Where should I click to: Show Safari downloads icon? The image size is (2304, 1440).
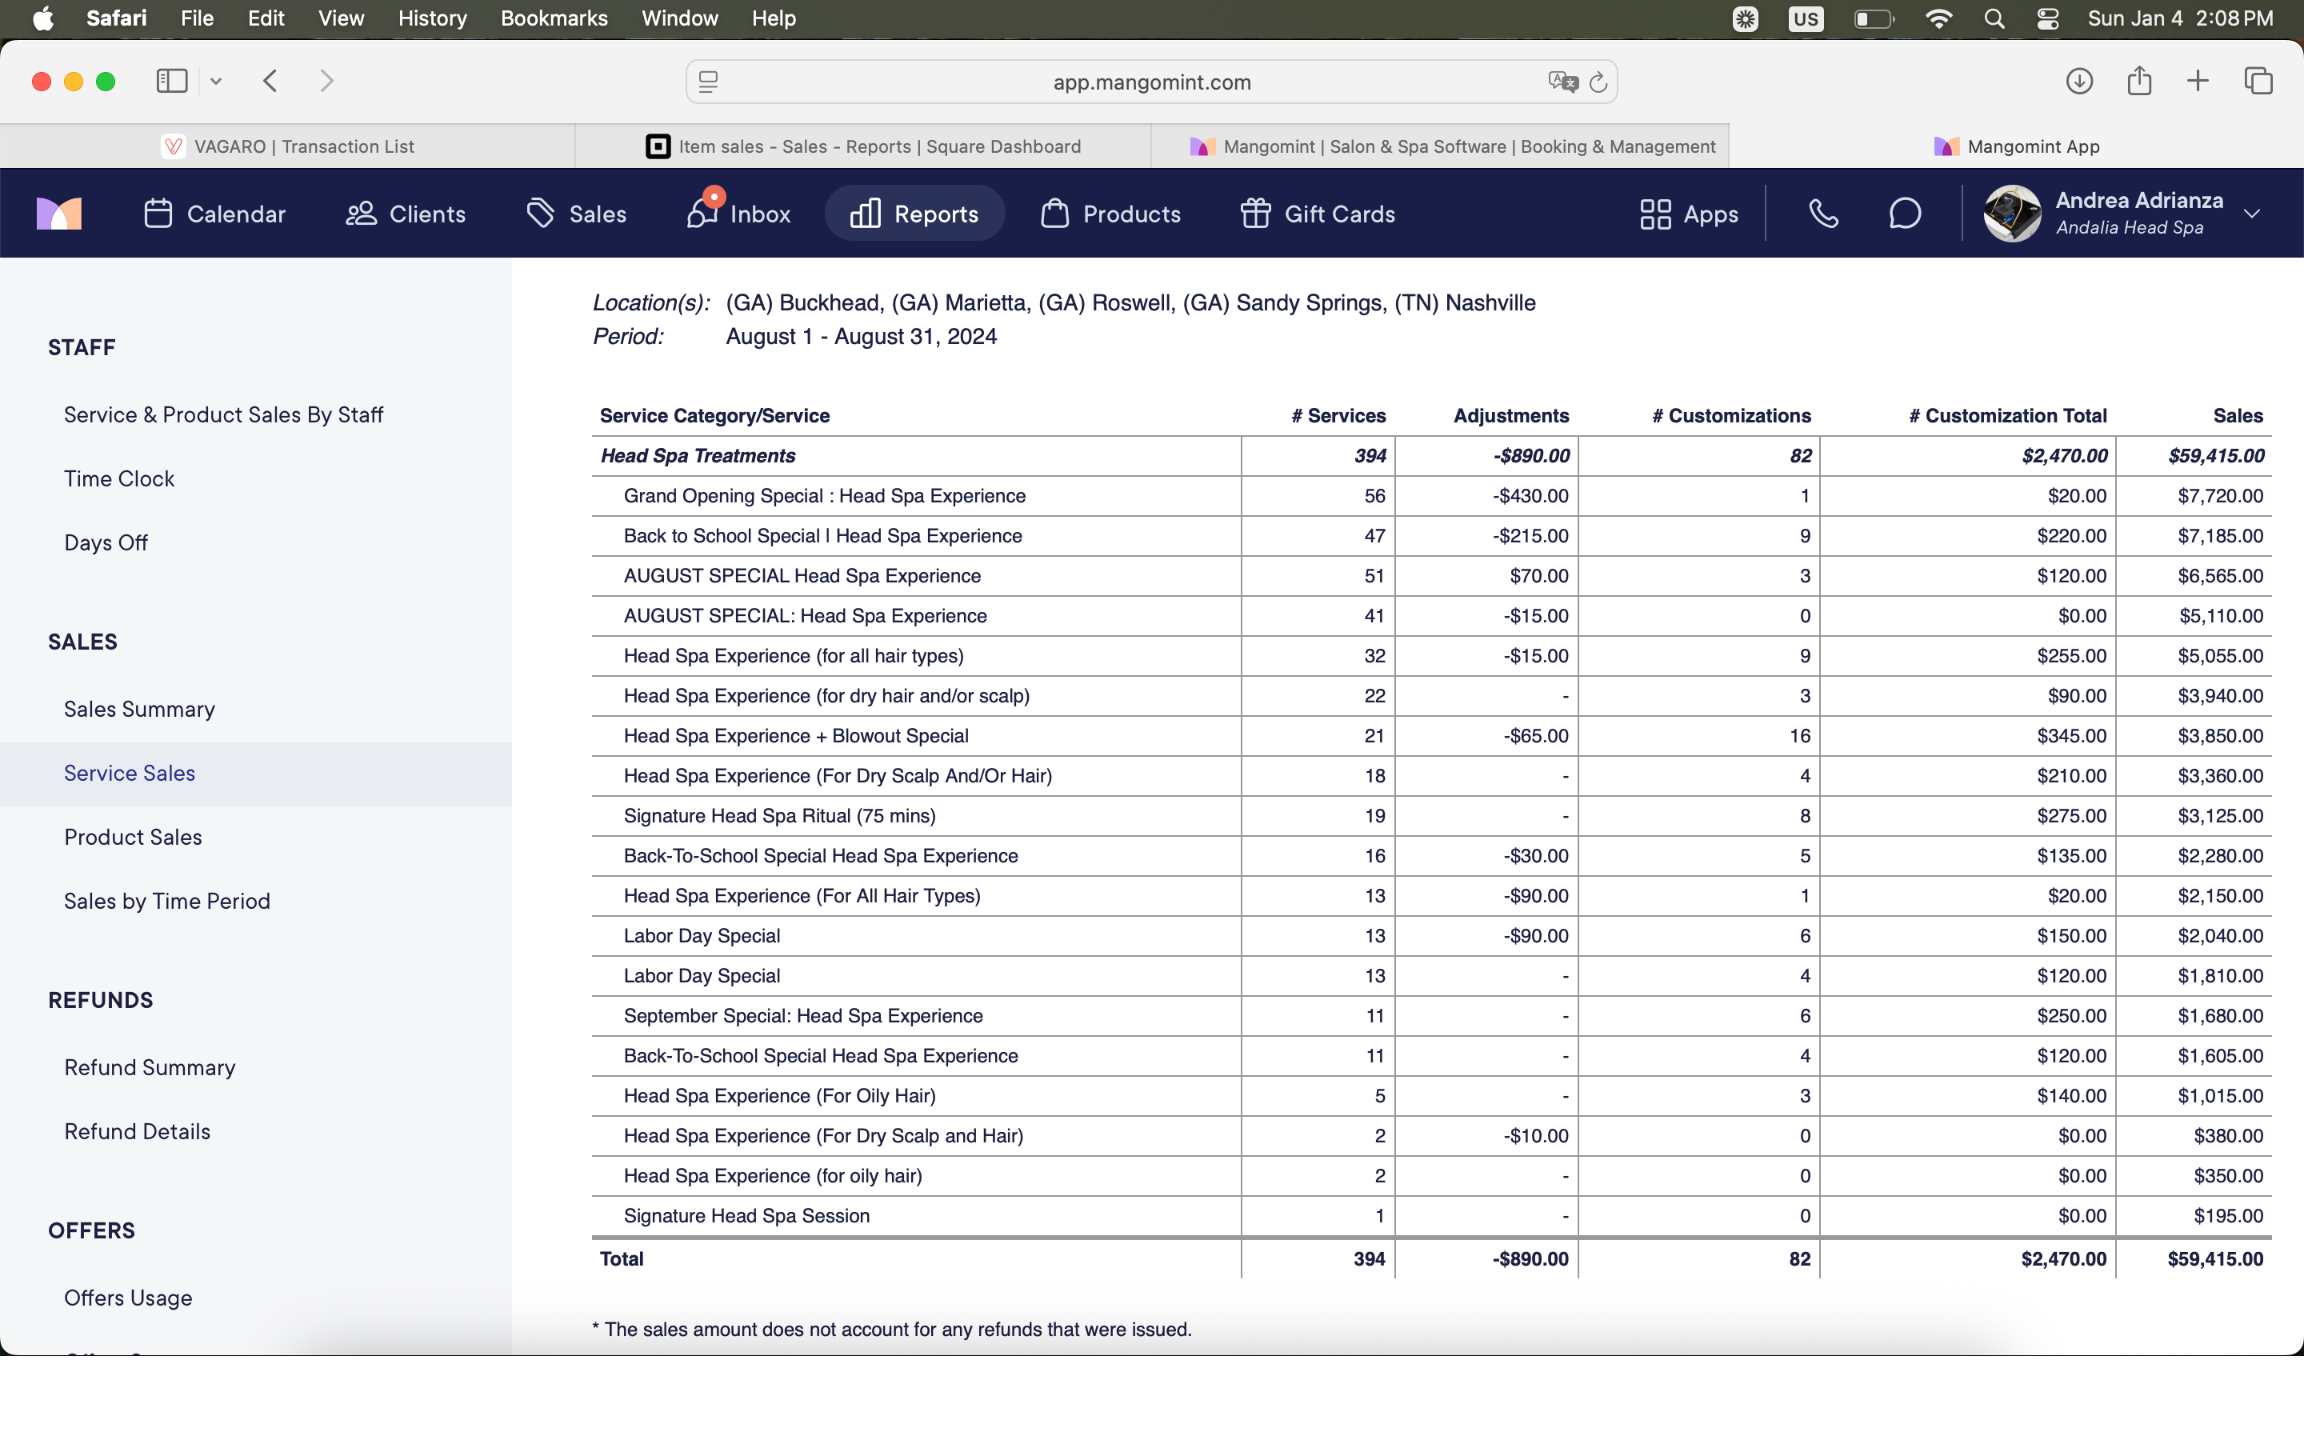point(2079,81)
